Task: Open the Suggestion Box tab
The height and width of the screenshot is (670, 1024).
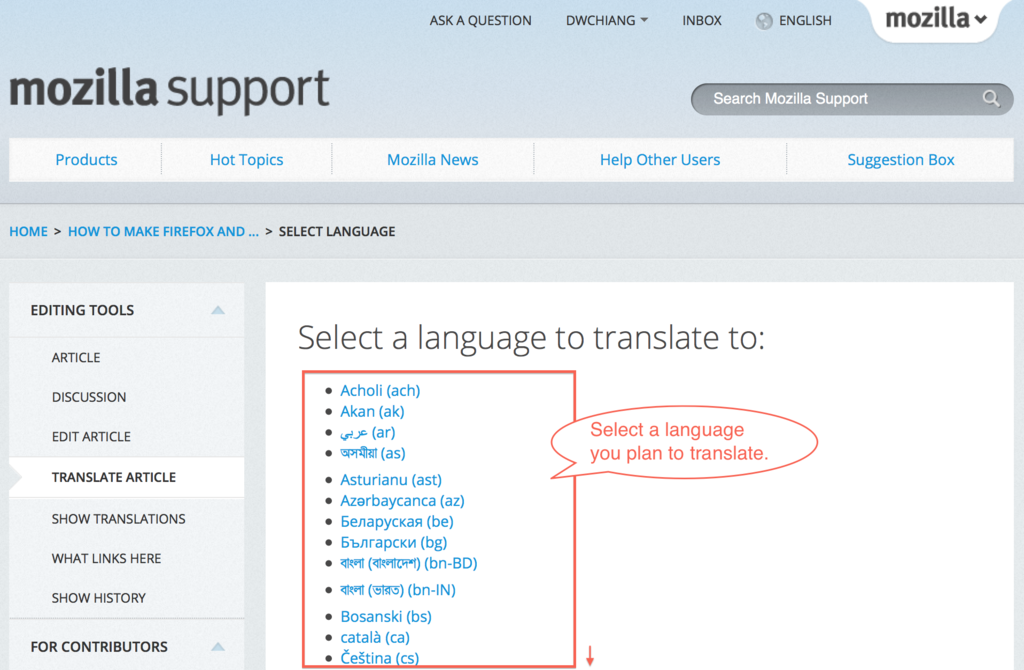Action: coord(901,159)
